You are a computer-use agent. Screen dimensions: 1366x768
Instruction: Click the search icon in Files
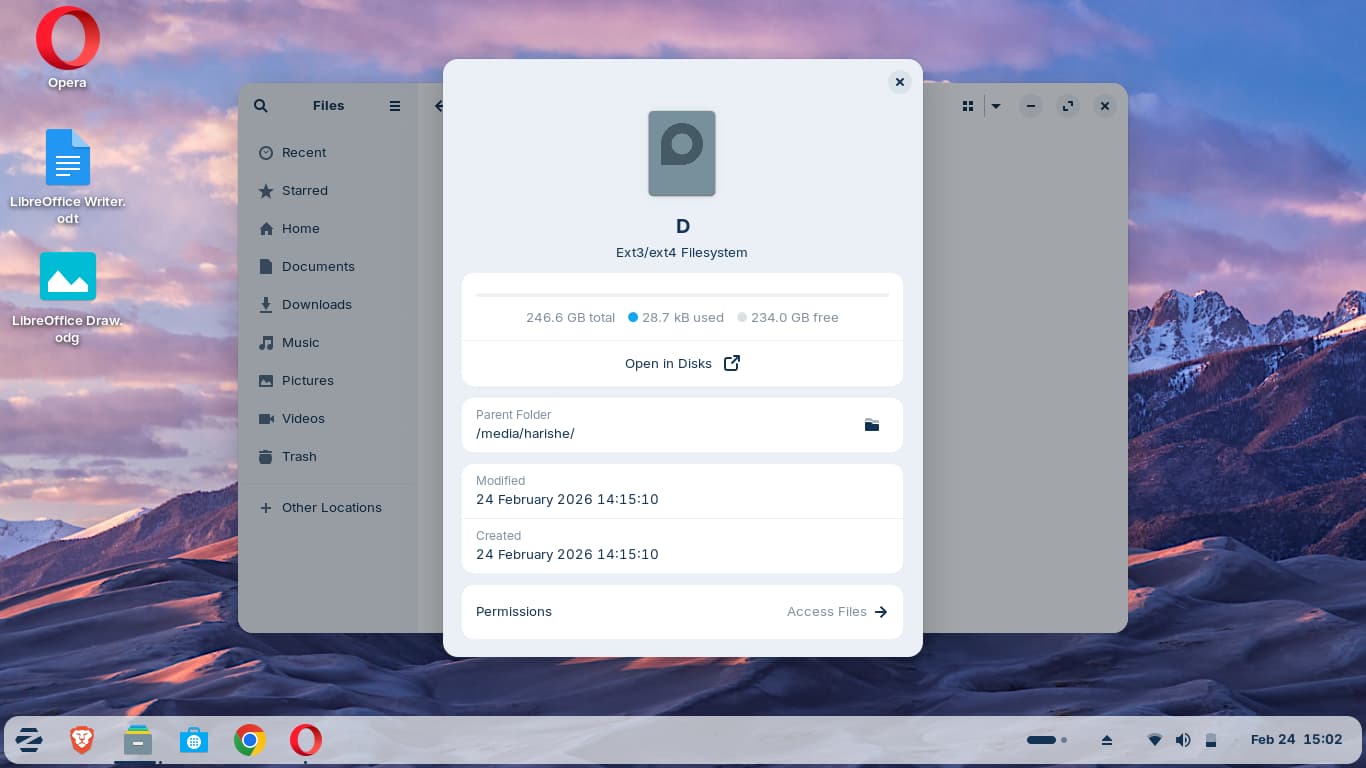click(x=261, y=106)
